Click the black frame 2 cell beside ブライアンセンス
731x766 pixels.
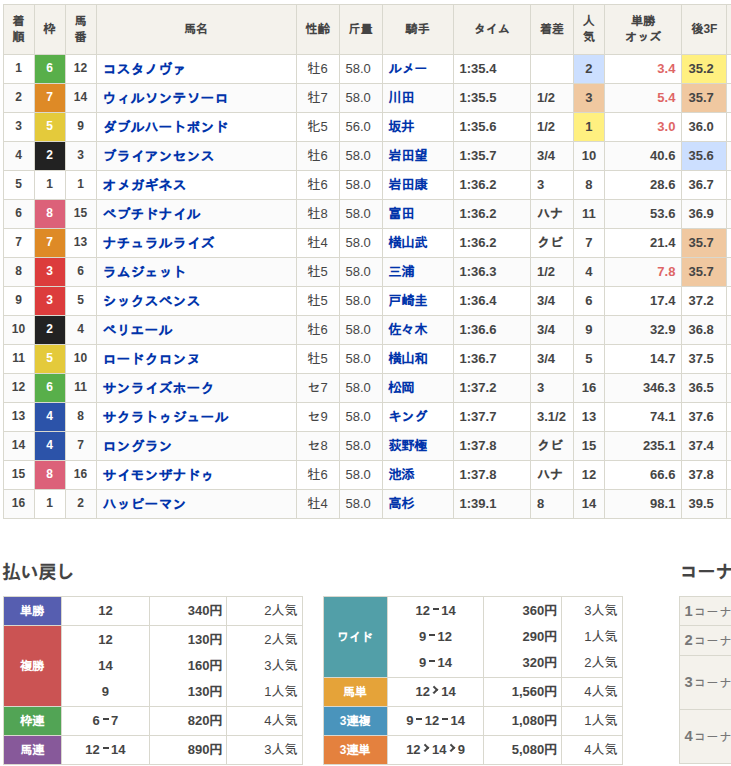coord(50,156)
